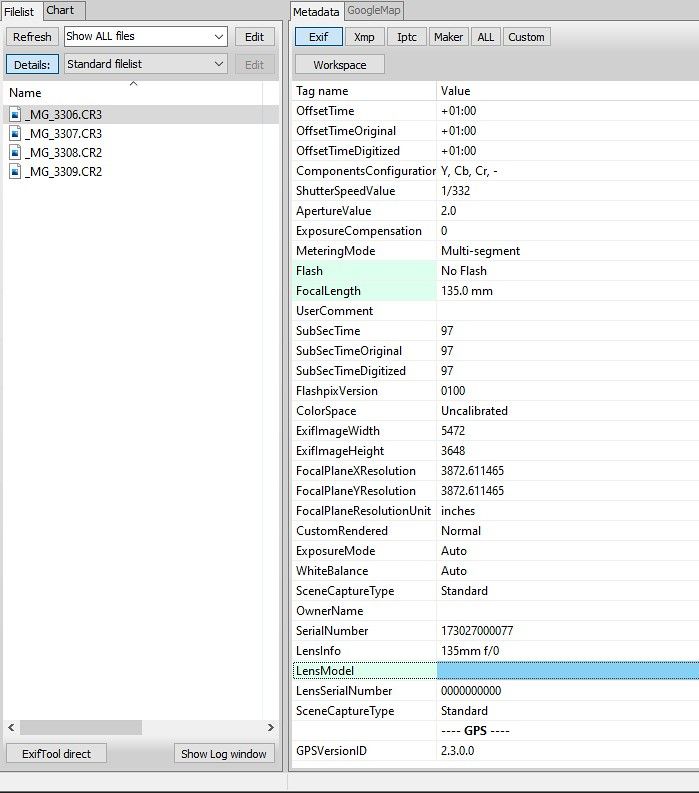Expand the Standard filelist dropdown
This screenshot has height=793, width=699.
point(145,64)
